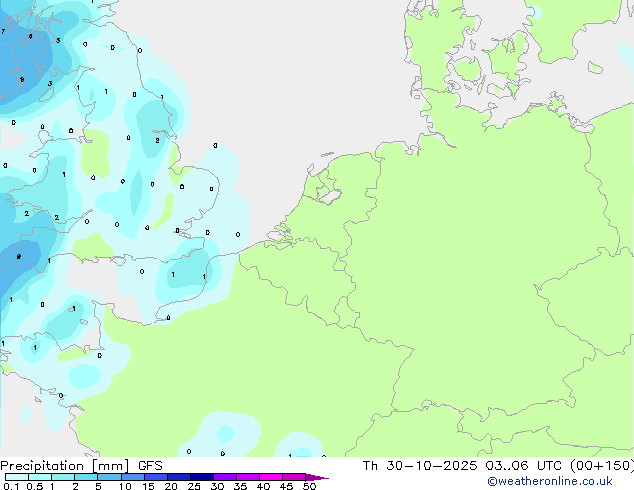Screen dimensions: 634x490
Task: Select the 'GFS' model label
Action: (150, 466)
